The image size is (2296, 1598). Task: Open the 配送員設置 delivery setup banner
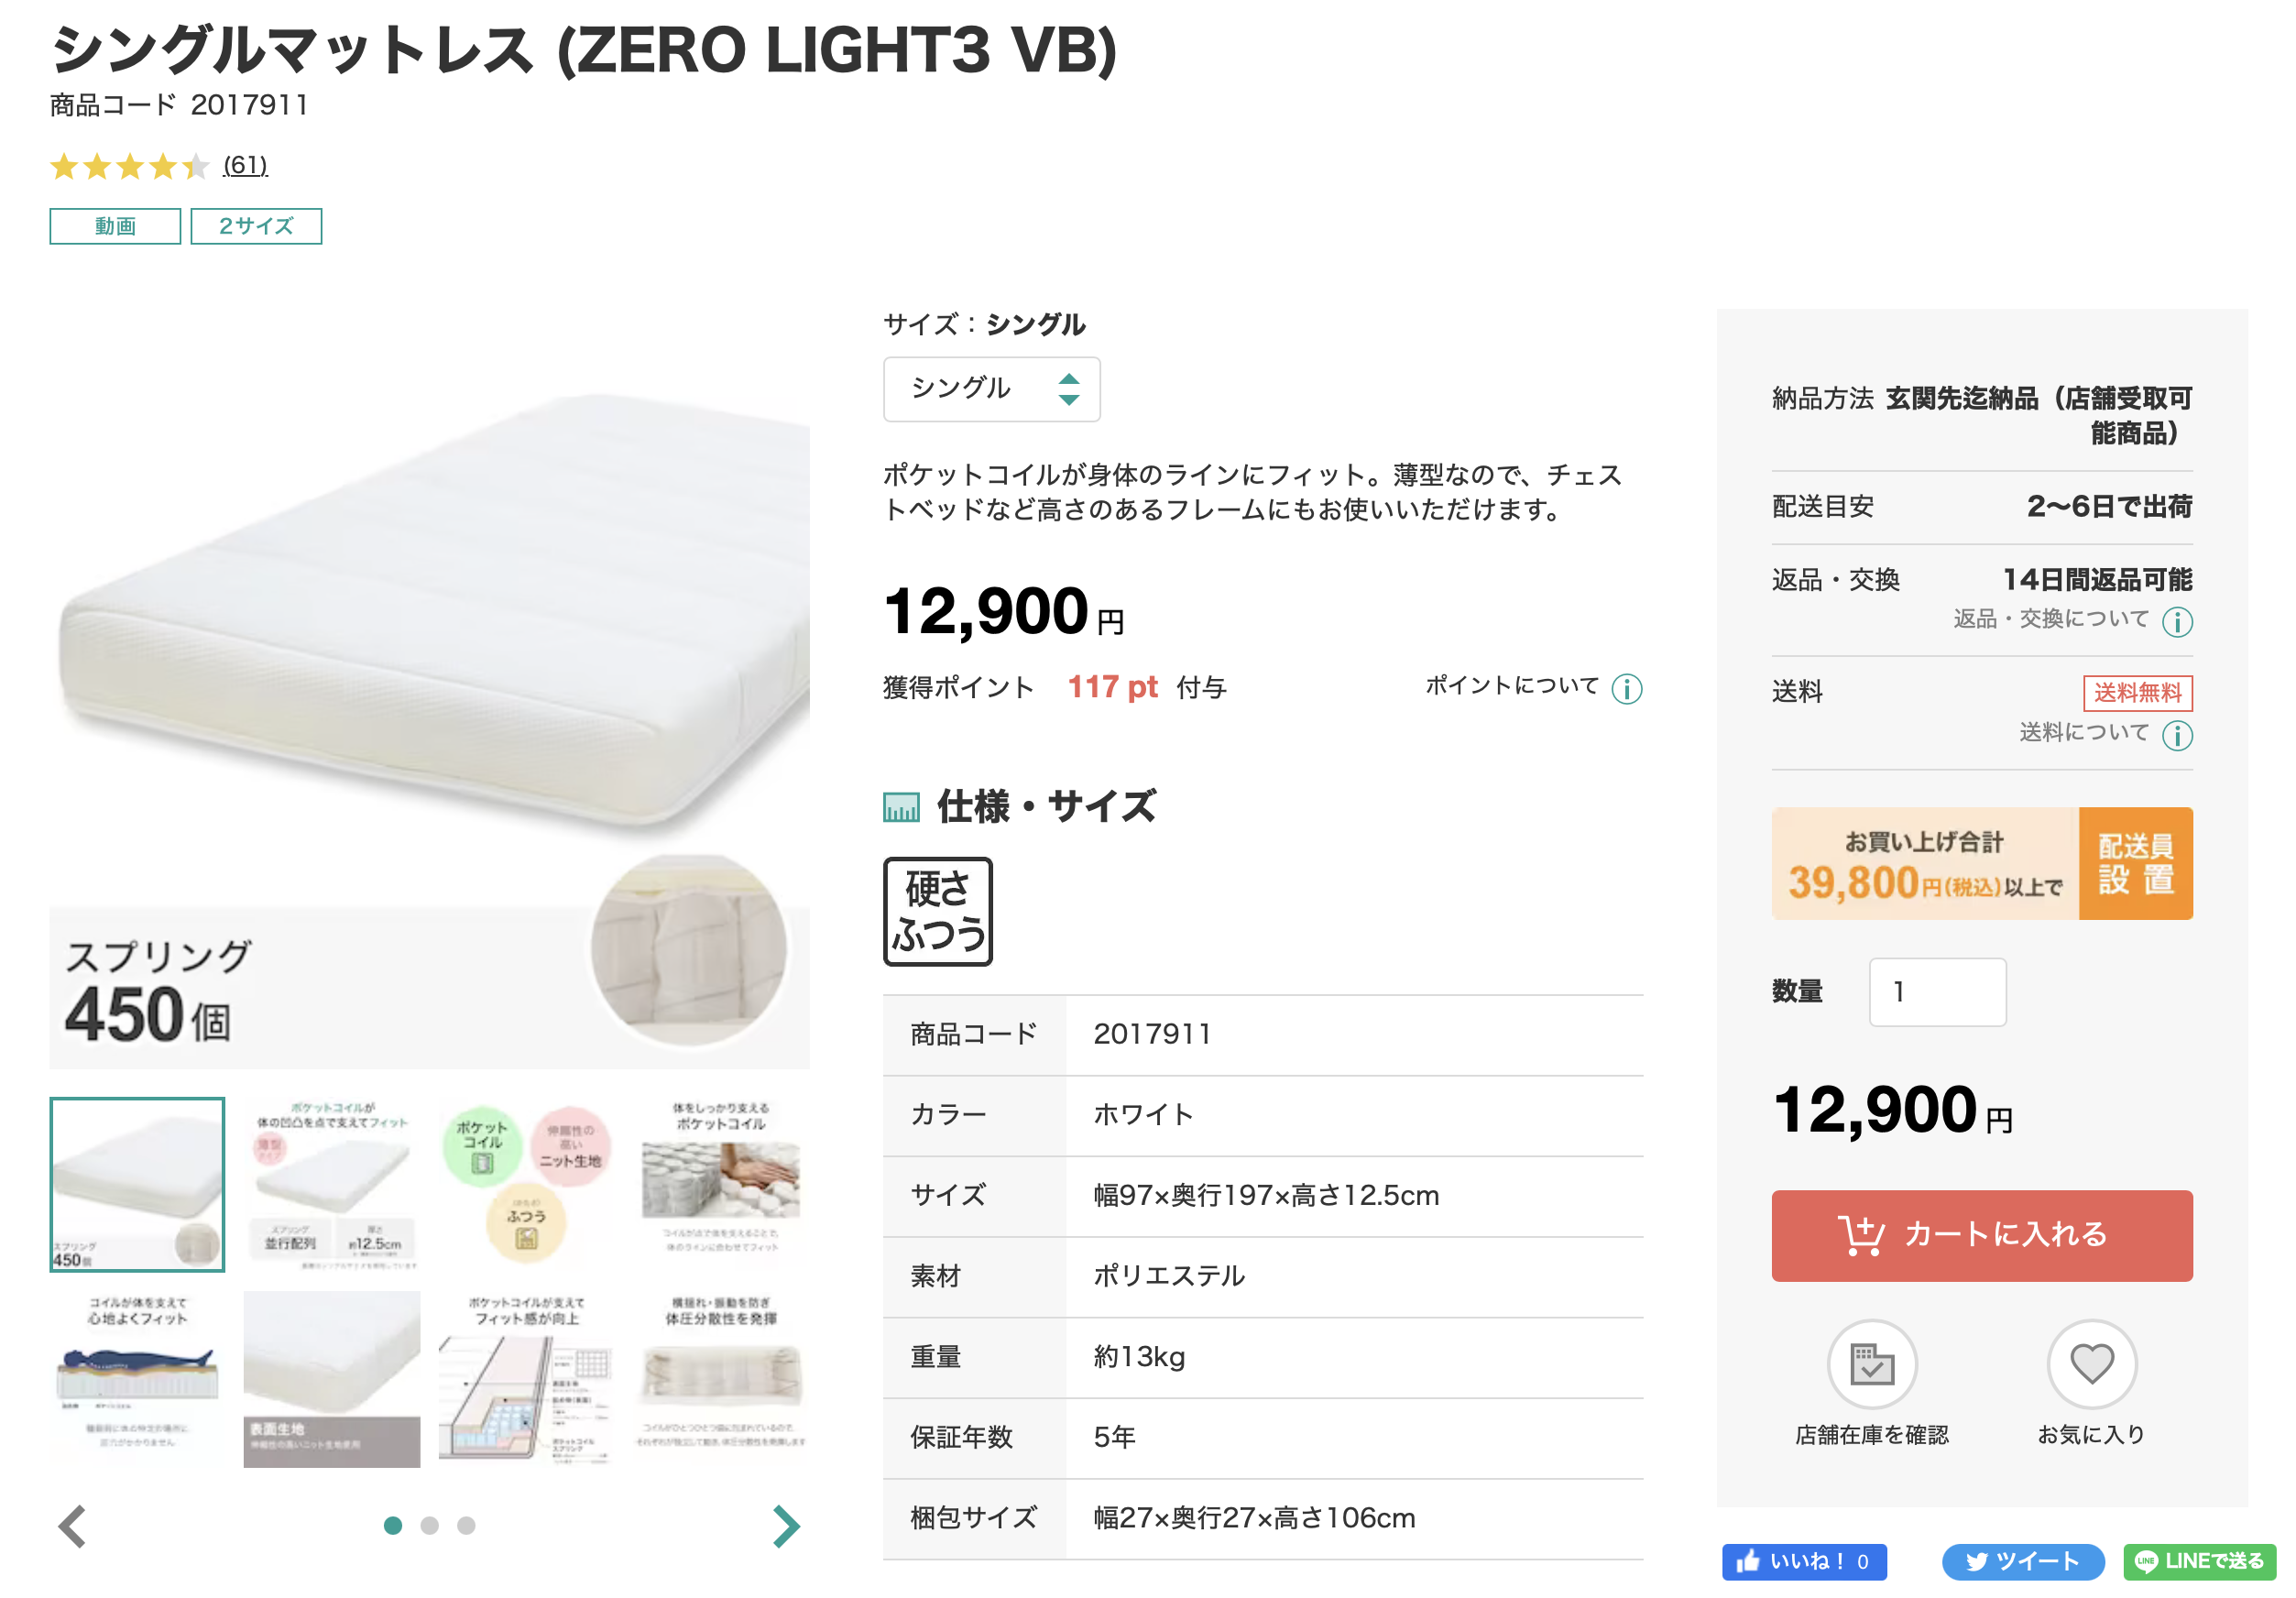click(1981, 863)
